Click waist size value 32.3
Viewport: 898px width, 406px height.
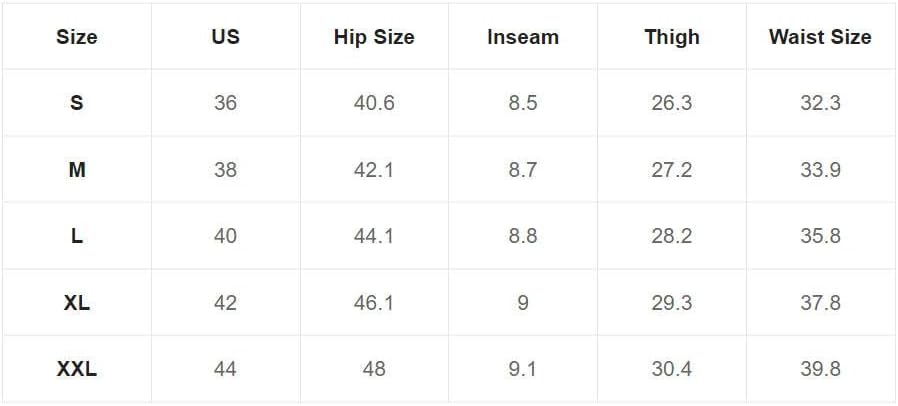pyautogui.click(x=820, y=103)
